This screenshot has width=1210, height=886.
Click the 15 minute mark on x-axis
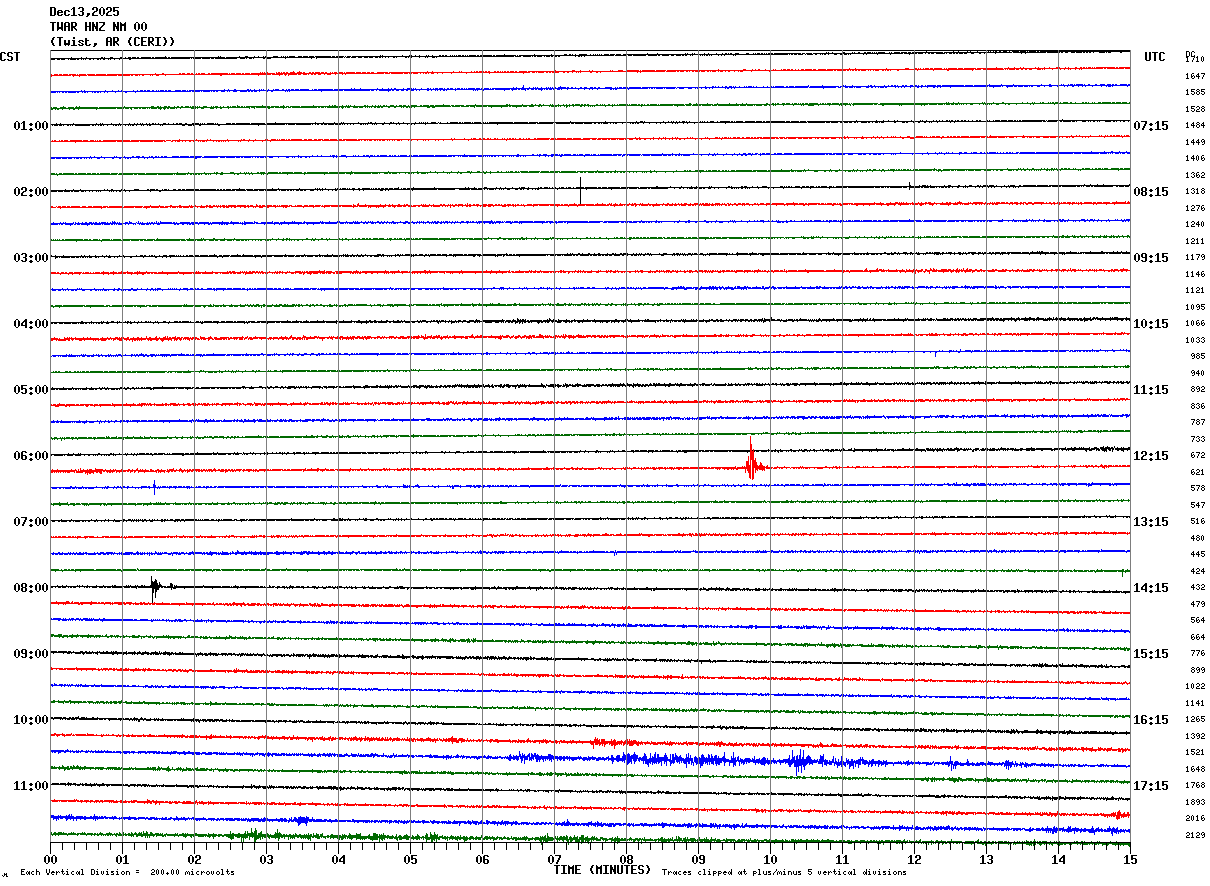pos(1129,859)
